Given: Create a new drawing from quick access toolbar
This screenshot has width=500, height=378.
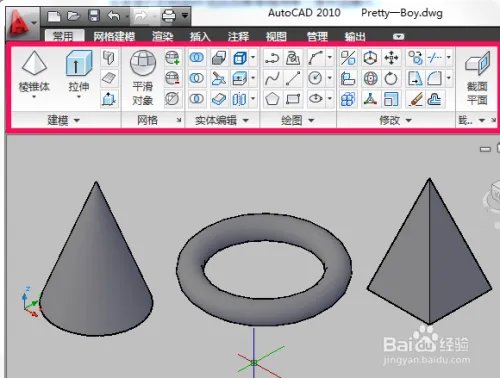Looking at the screenshot, I should coord(54,16).
